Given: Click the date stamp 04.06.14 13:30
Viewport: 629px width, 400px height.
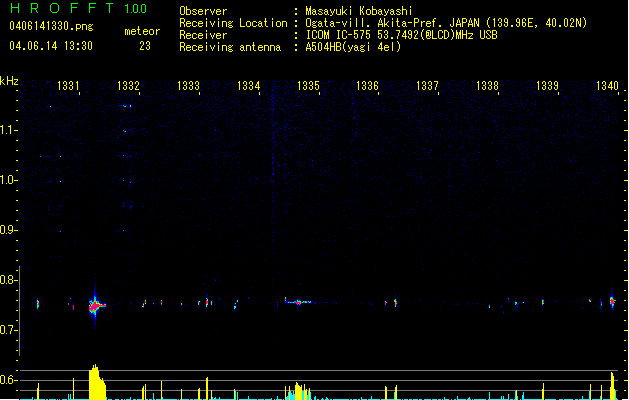Looking at the screenshot, I should pos(51,46).
